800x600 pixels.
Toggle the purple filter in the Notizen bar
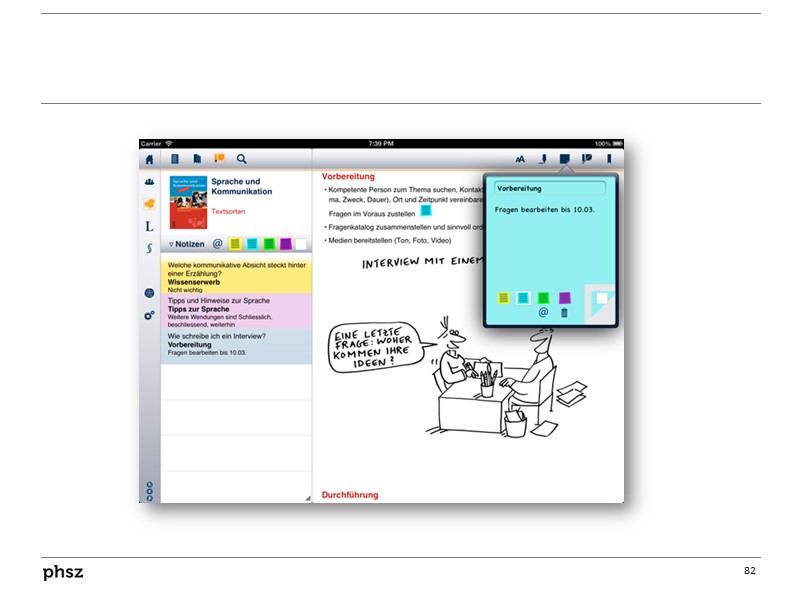pyautogui.click(x=286, y=244)
